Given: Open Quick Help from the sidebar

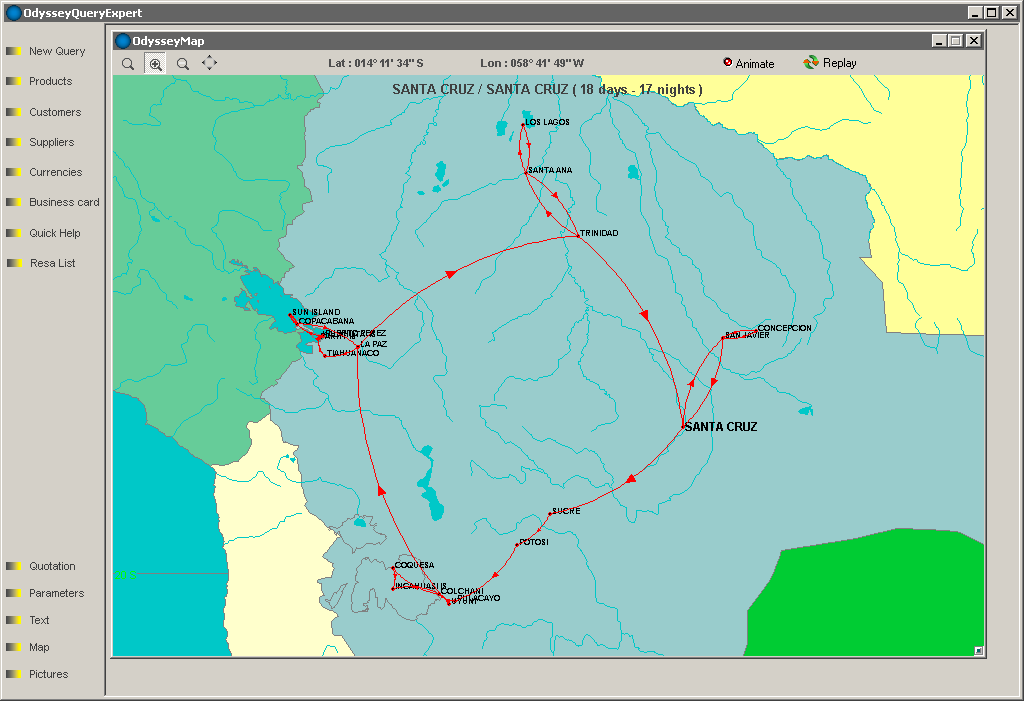Looking at the screenshot, I should point(54,233).
